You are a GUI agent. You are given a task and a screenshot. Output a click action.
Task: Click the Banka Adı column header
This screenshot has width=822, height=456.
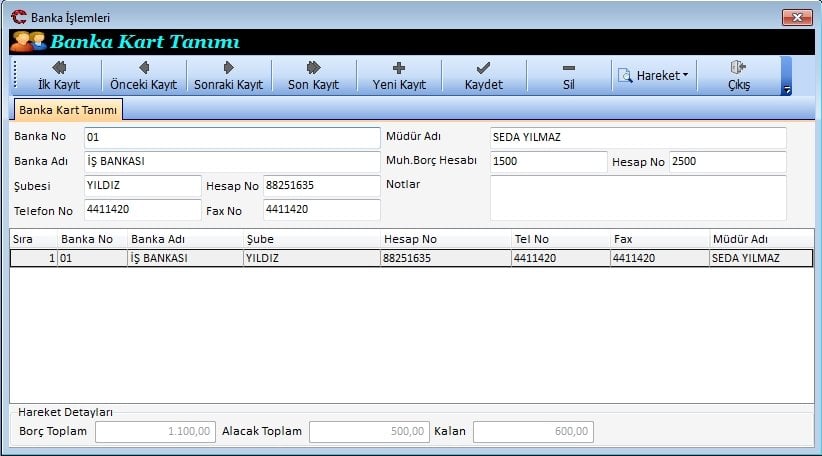click(x=186, y=239)
